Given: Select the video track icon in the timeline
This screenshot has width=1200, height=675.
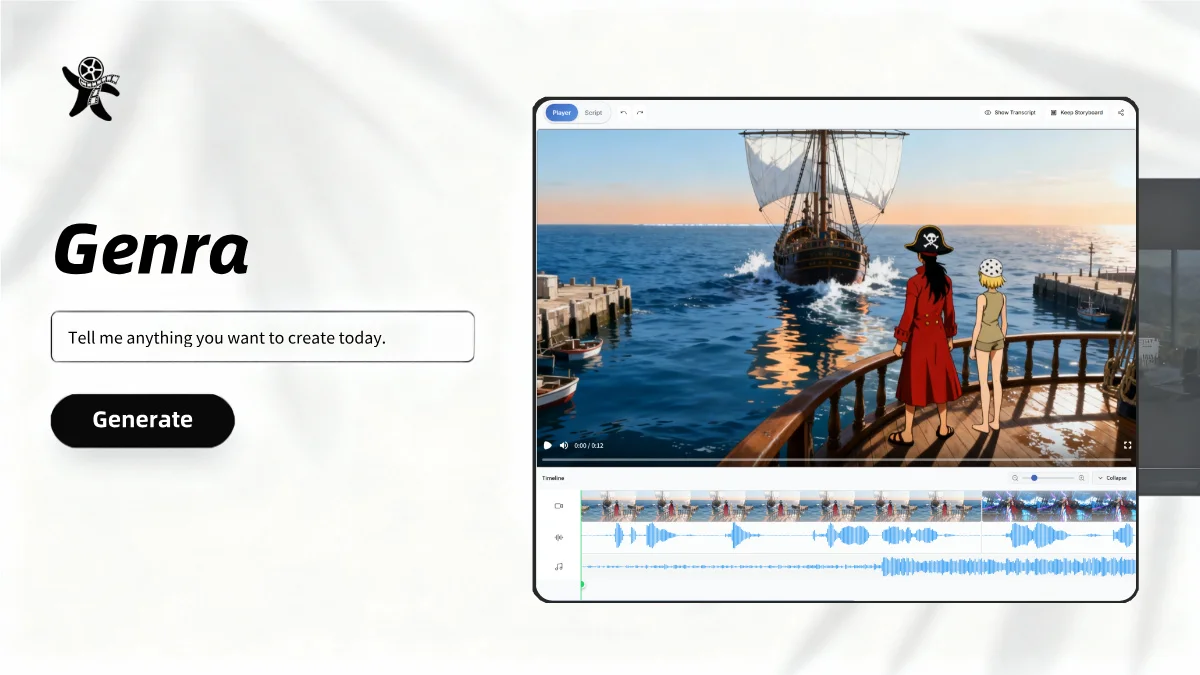Looking at the screenshot, I should pos(558,505).
